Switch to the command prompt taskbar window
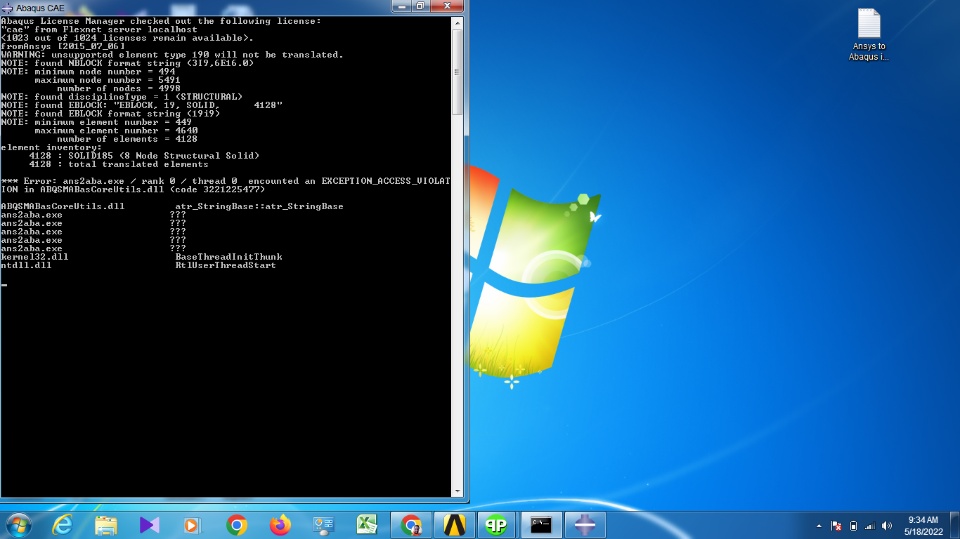This screenshot has height=539, width=960. pyautogui.click(x=541, y=525)
